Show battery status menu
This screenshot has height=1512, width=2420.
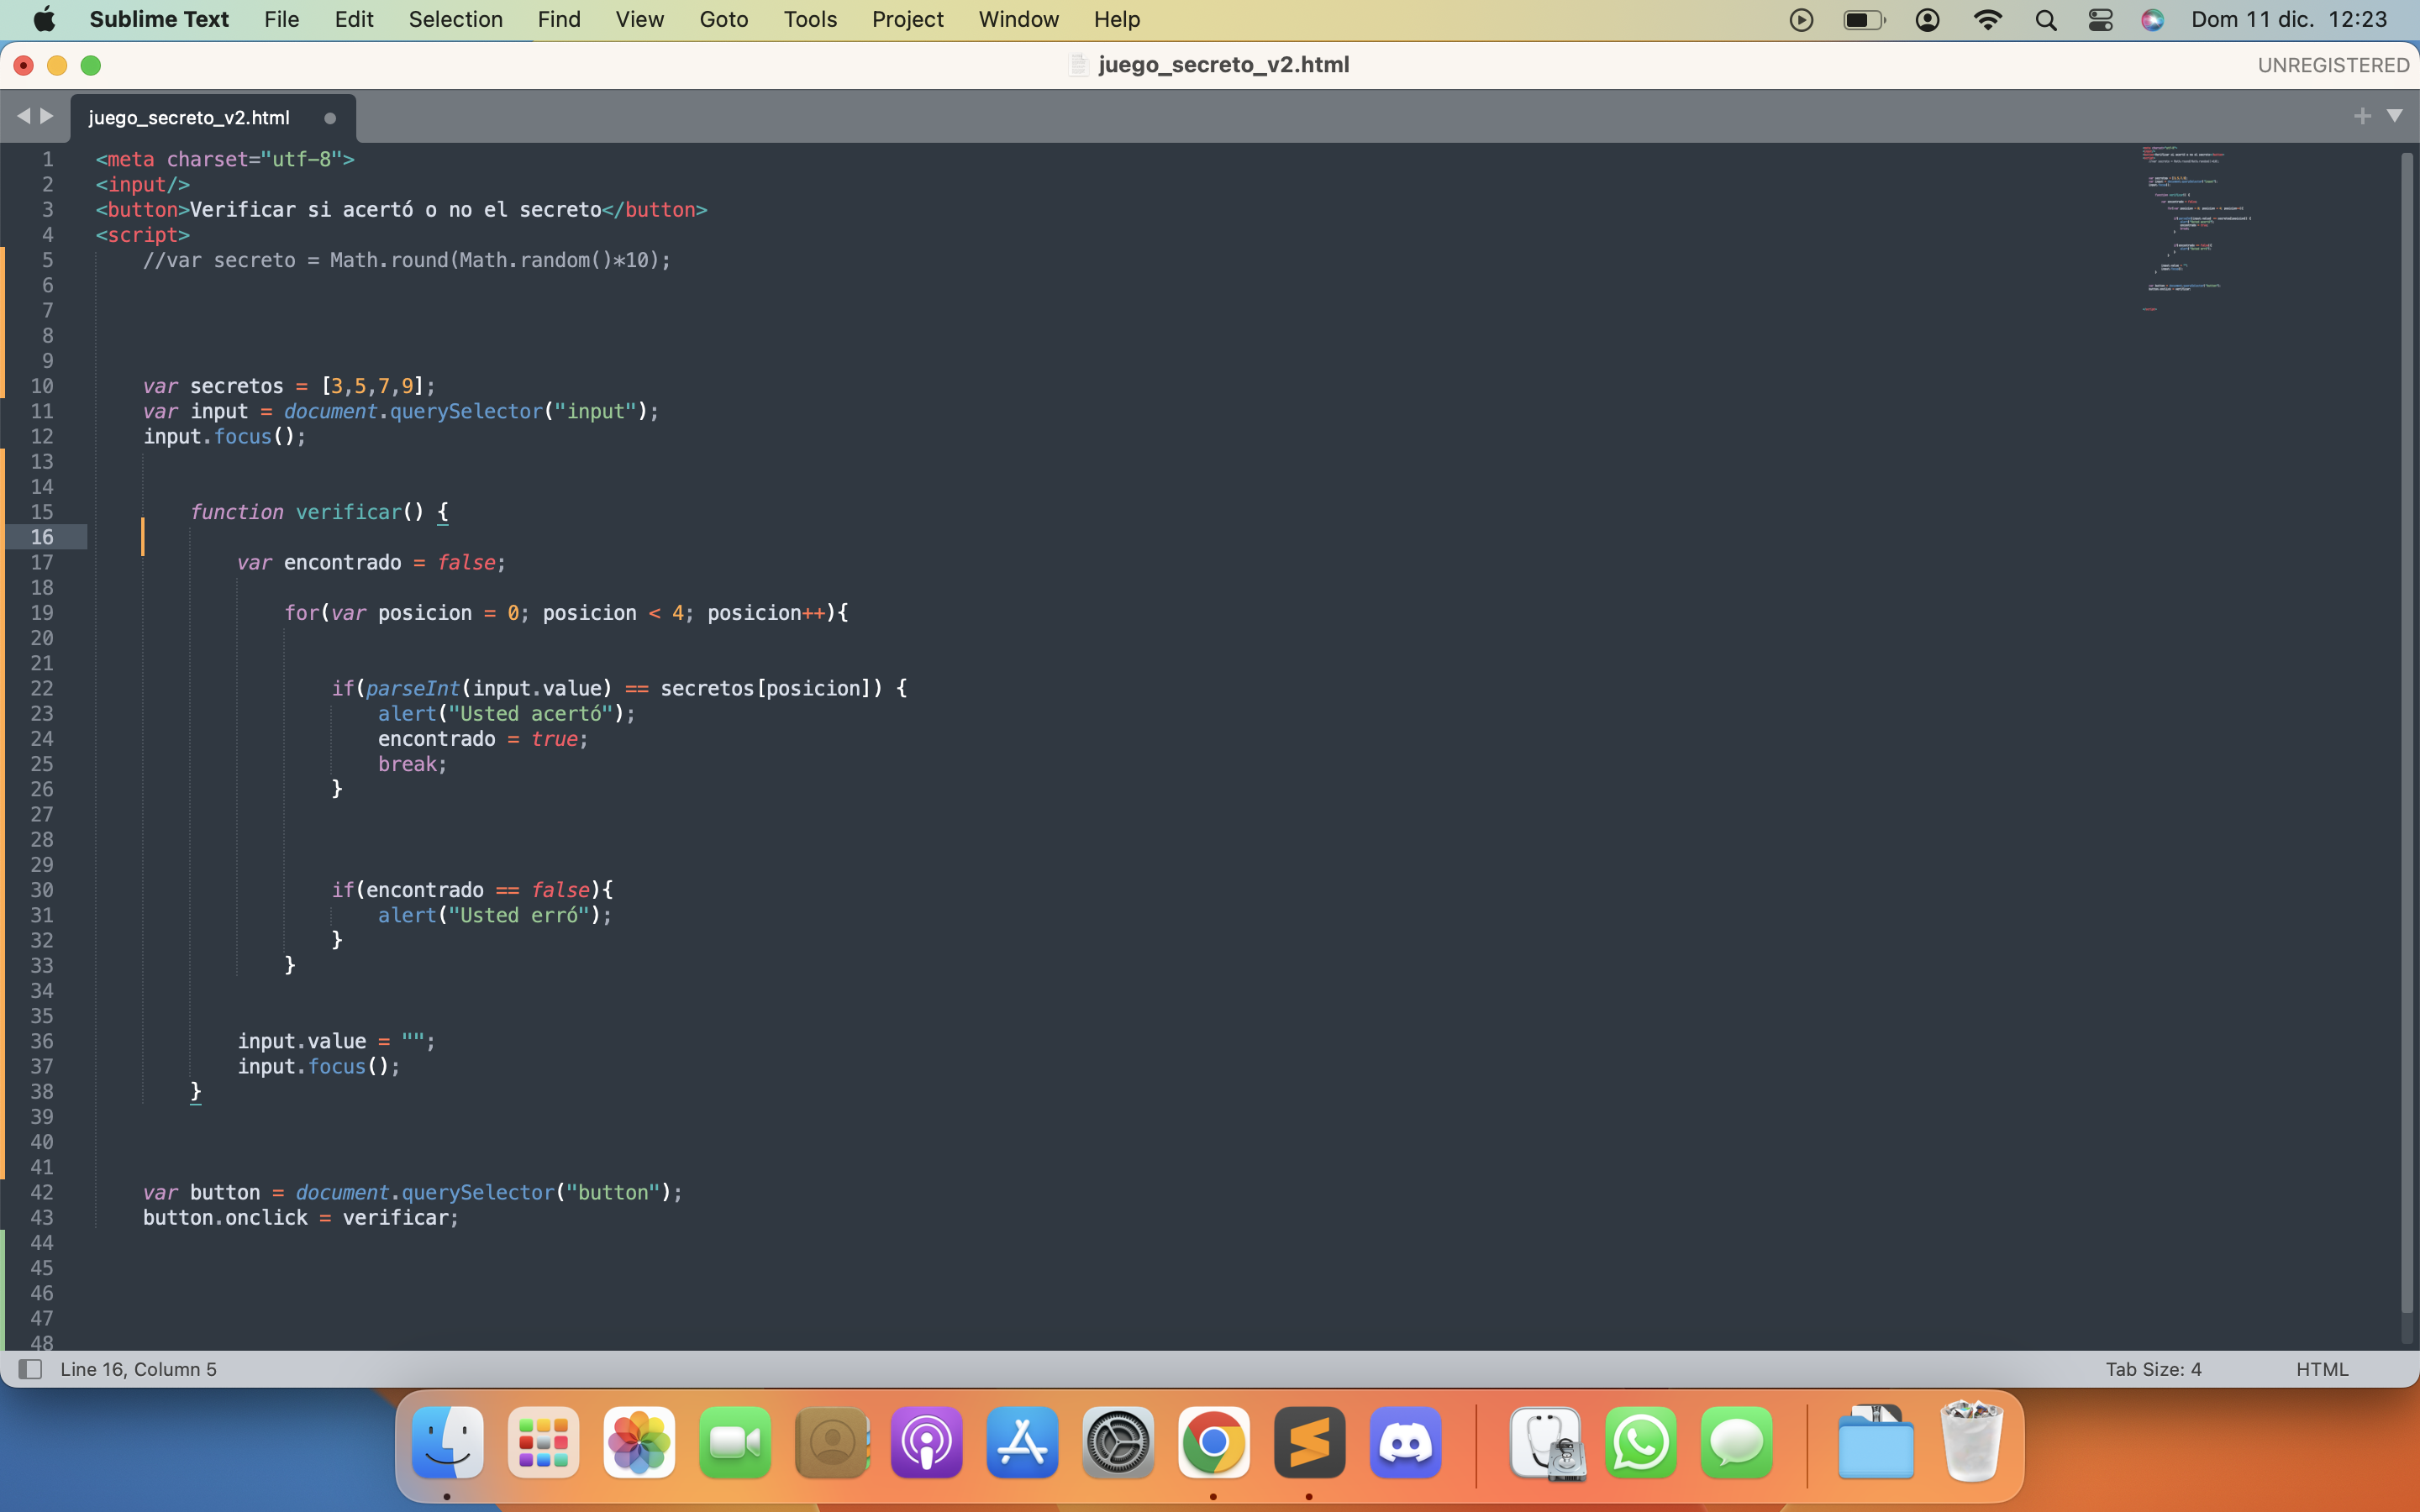click(1864, 20)
